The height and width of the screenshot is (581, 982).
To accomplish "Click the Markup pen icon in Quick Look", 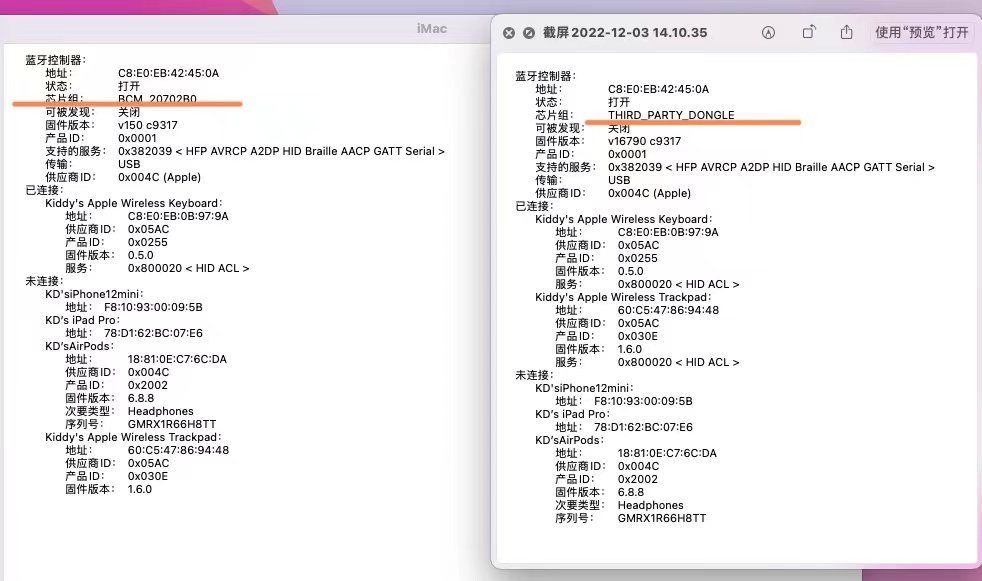I will [768, 33].
